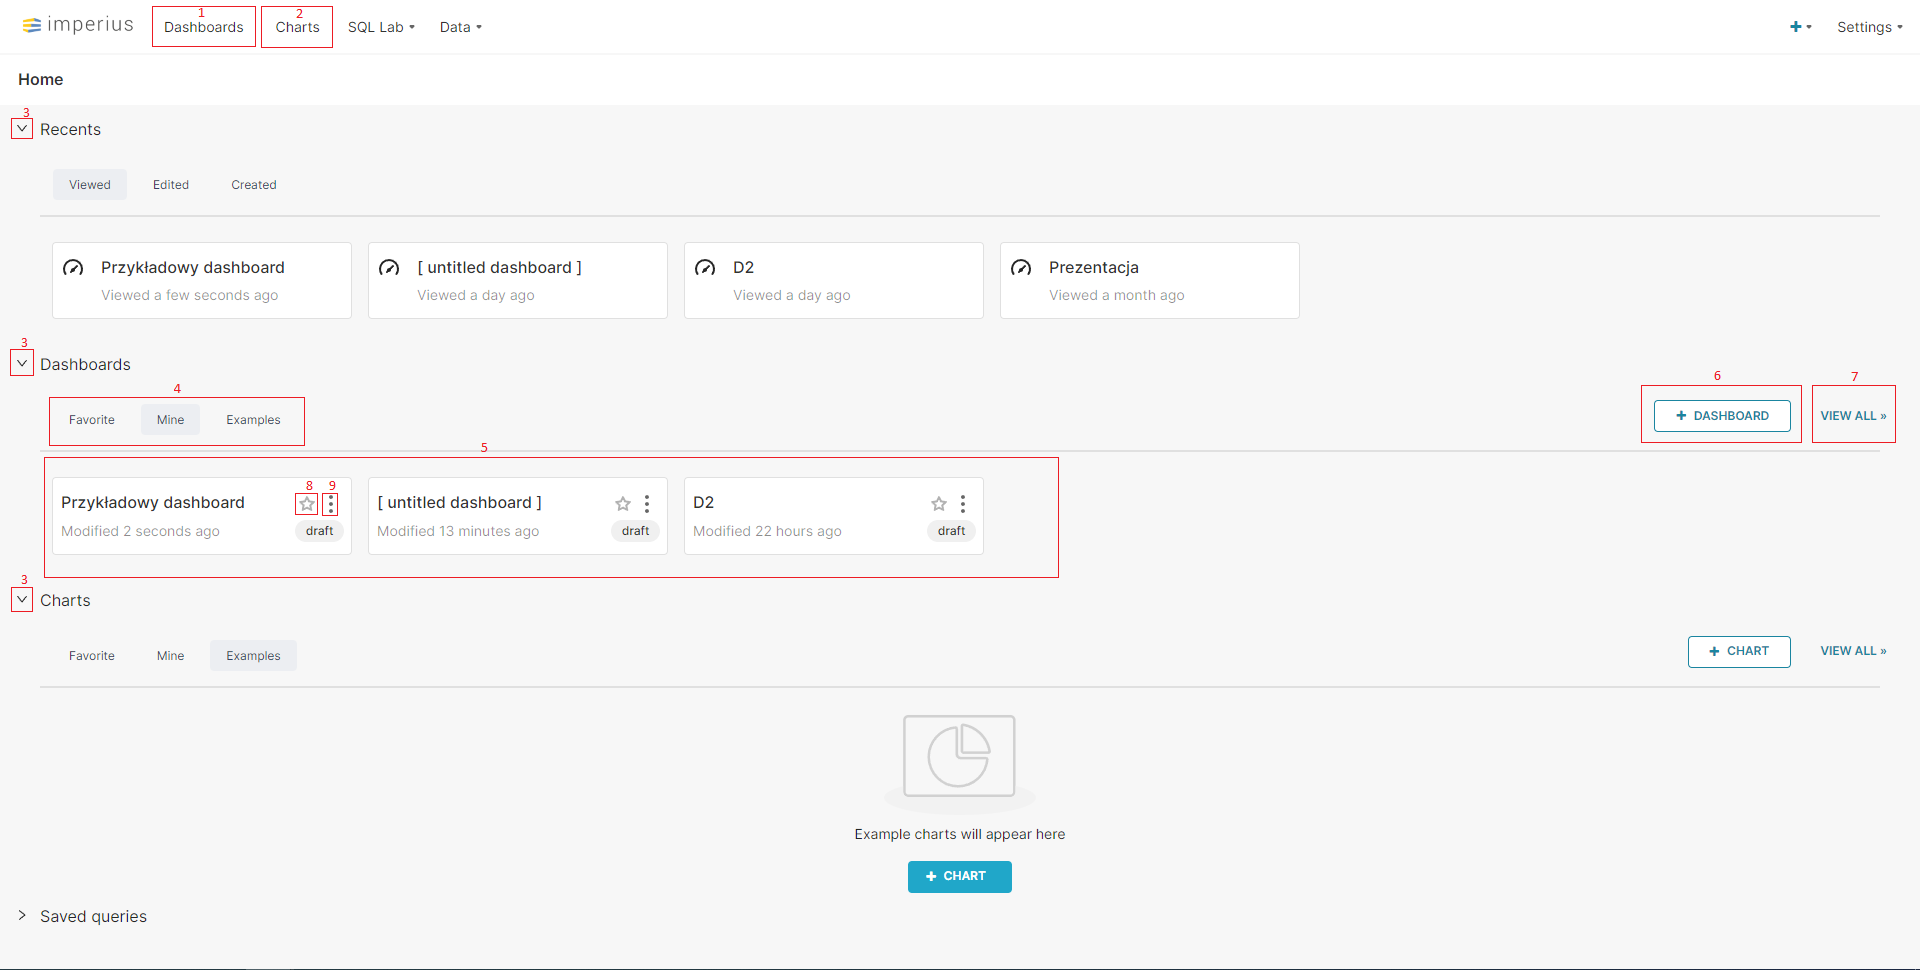Select Examples tab under Charts
Viewport: 1920px width, 970px height.
pyautogui.click(x=253, y=656)
